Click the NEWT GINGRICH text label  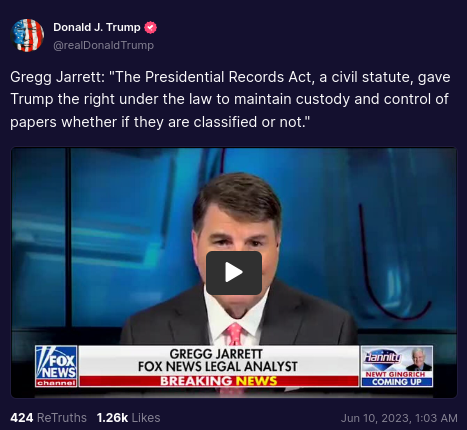coord(395,374)
